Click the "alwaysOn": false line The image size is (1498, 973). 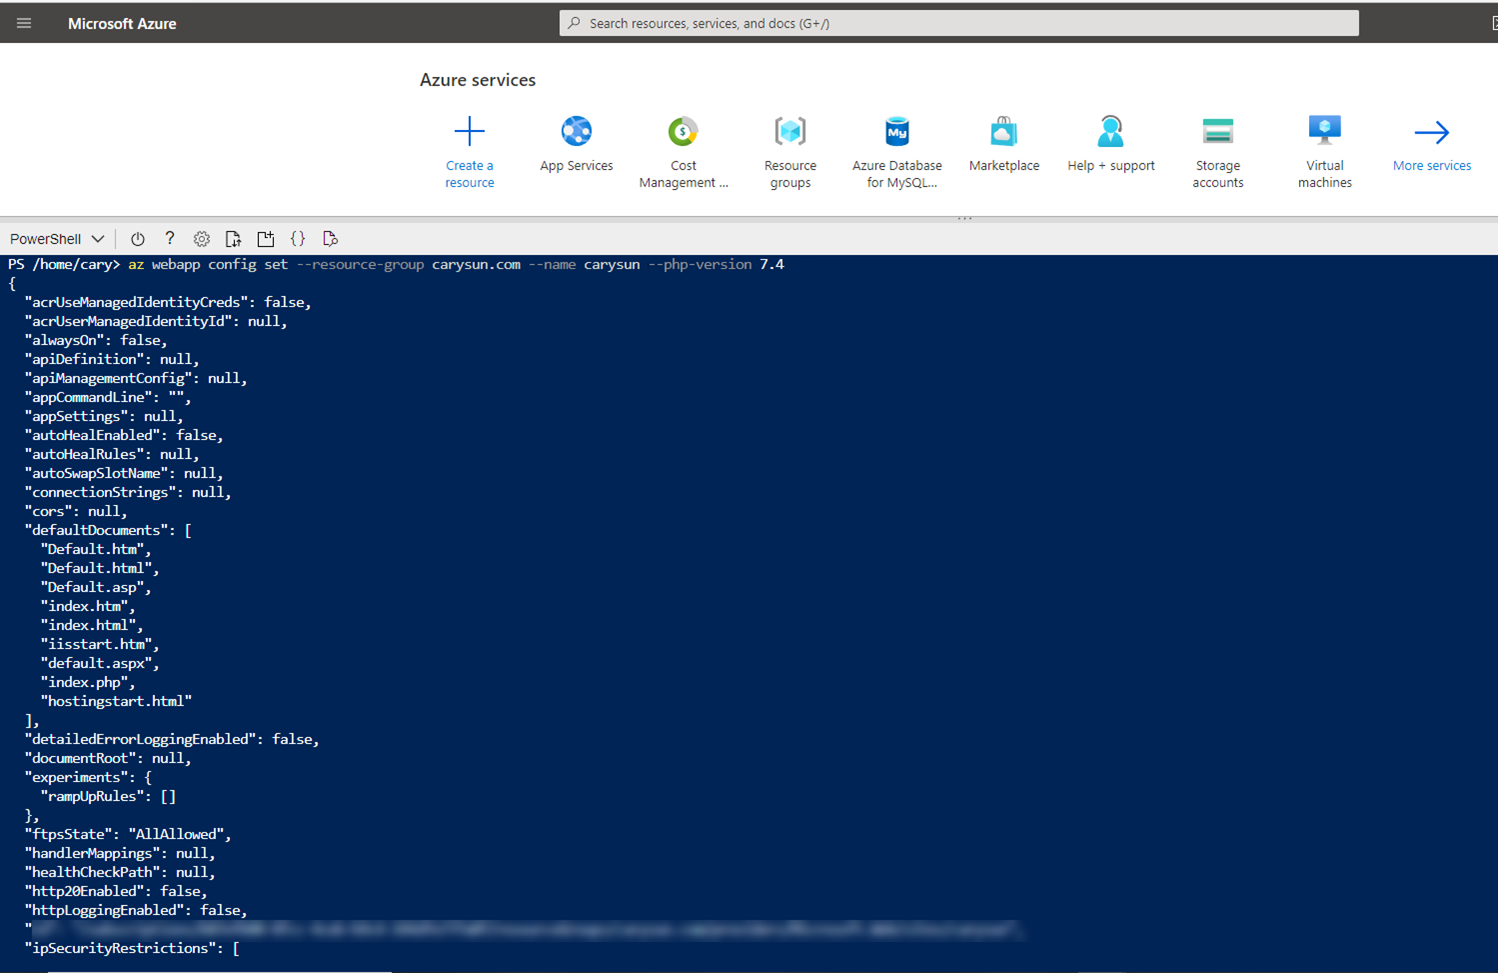tap(96, 341)
